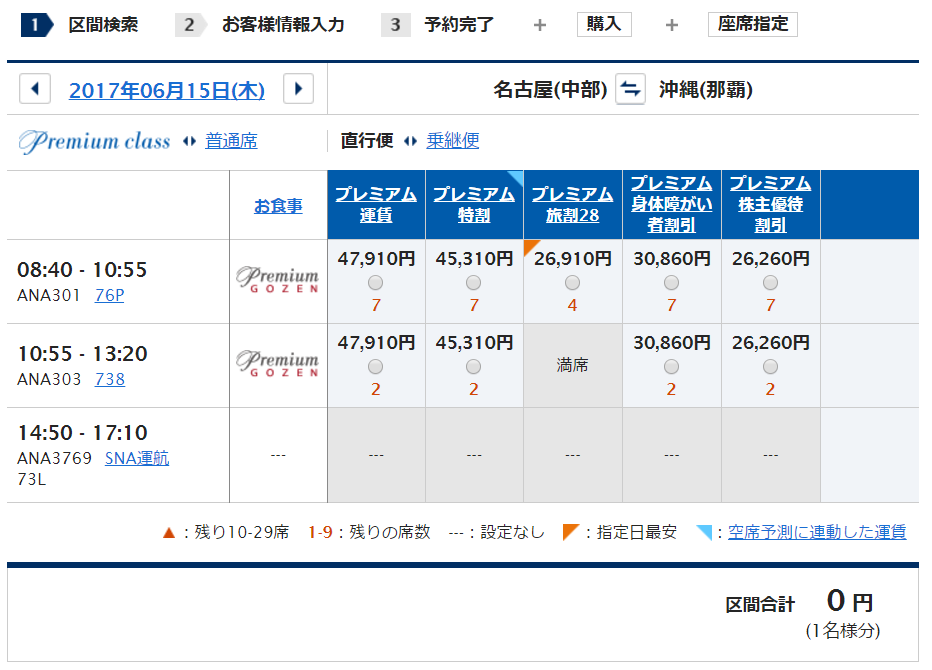The height and width of the screenshot is (670, 932).
Task: Click blue triangle legend marker
Action: pyautogui.click(x=704, y=532)
